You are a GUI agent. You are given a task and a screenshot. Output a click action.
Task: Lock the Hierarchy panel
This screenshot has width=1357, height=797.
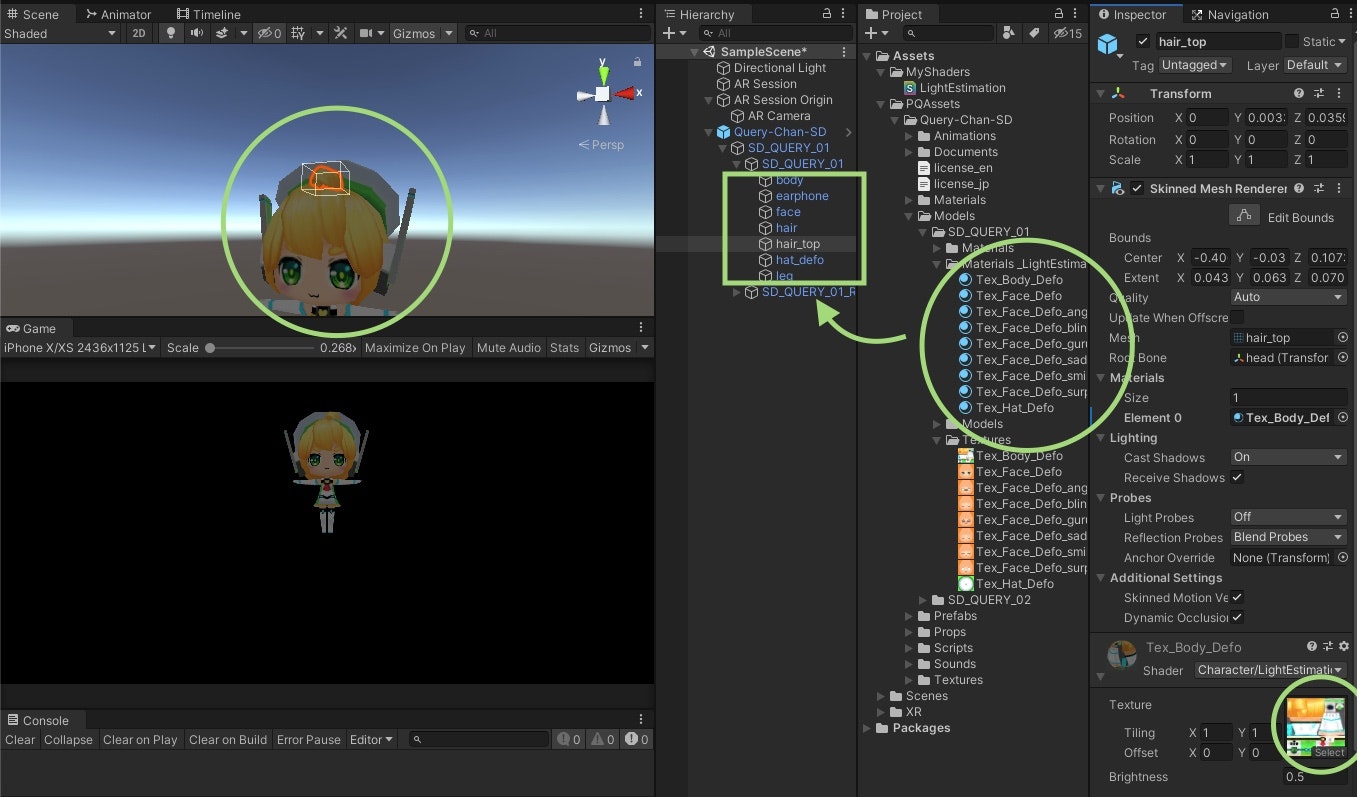click(x=826, y=14)
